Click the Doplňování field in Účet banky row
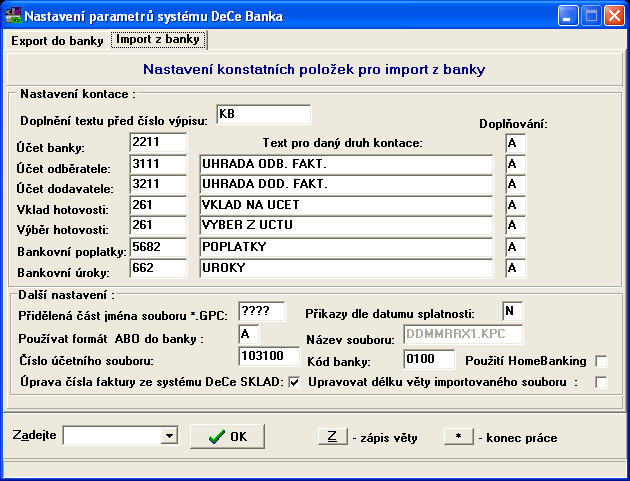The height and width of the screenshot is (481, 630). [x=515, y=143]
